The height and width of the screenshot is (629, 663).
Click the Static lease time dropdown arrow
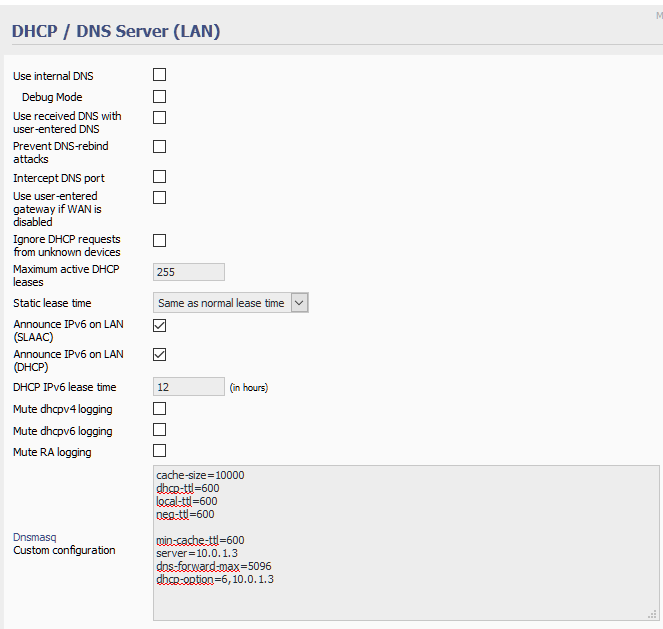[299, 303]
